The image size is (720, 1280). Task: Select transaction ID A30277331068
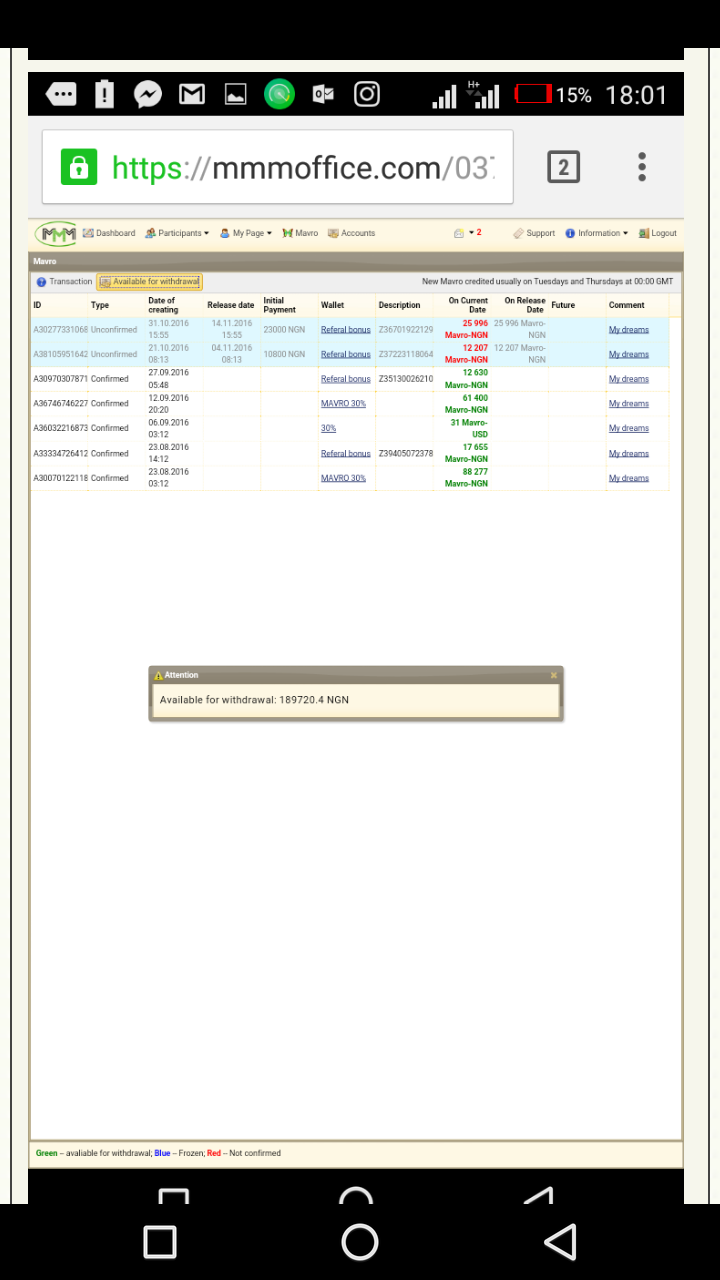click(x=60, y=330)
